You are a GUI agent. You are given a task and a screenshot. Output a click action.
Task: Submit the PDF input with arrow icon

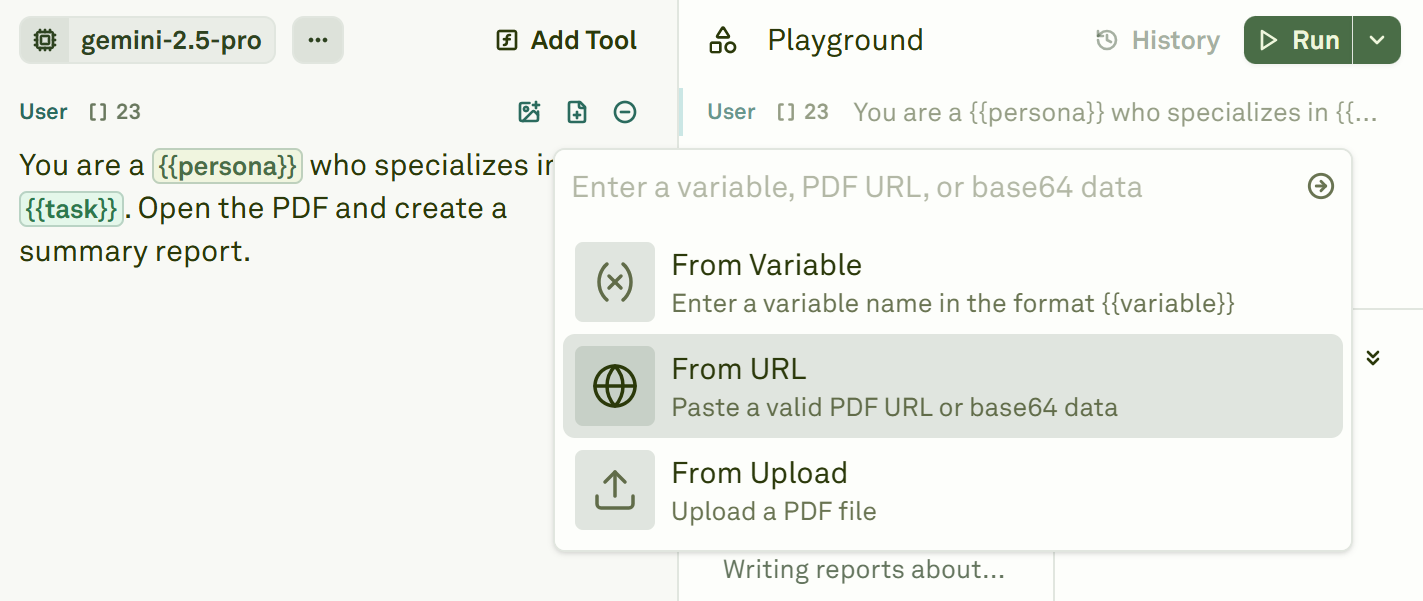pyautogui.click(x=1321, y=187)
